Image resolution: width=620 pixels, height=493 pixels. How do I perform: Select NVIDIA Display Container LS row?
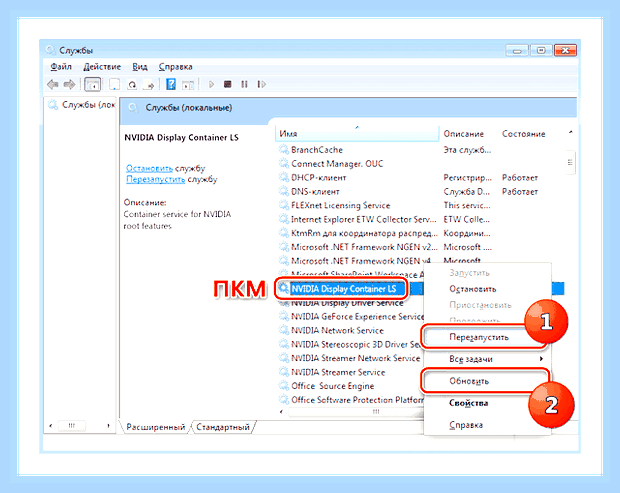[x=343, y=289]
